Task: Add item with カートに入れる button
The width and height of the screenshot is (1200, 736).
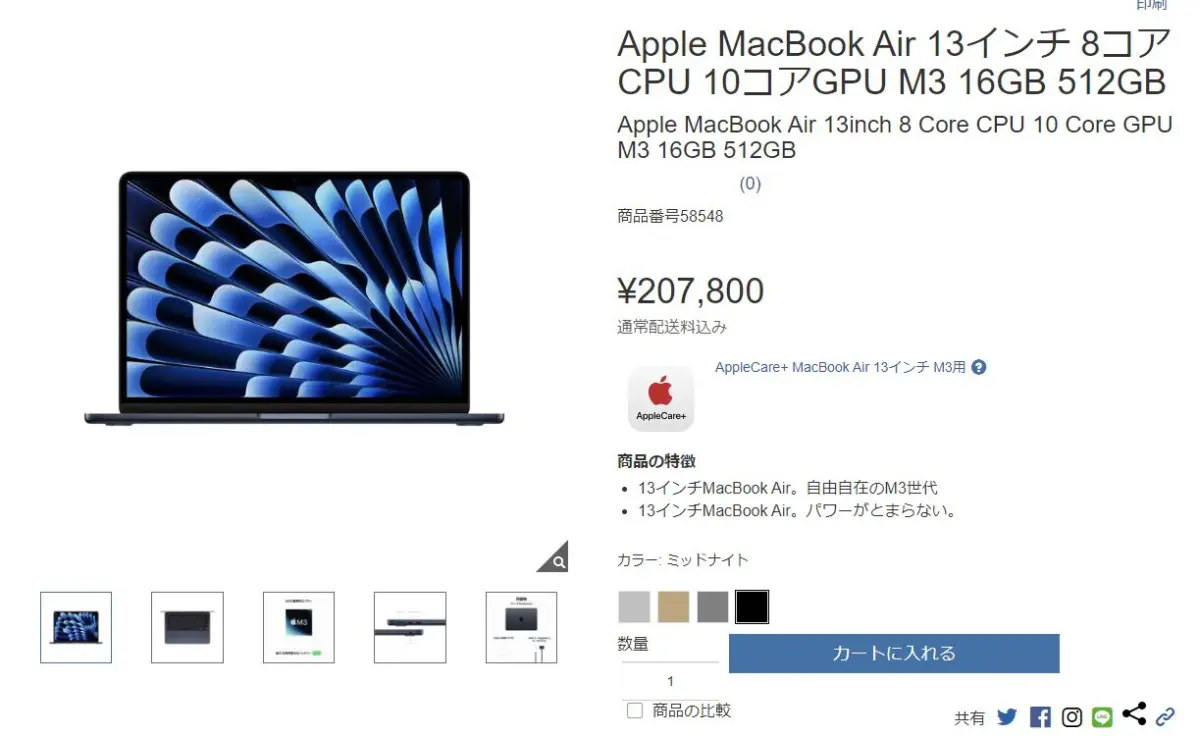Action: point(894,653)
